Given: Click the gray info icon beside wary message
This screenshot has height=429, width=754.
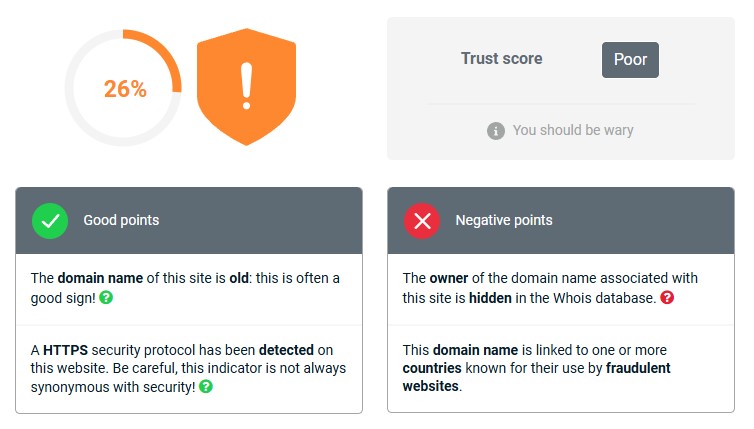Looking at the screenshot, I should (496, 131).
